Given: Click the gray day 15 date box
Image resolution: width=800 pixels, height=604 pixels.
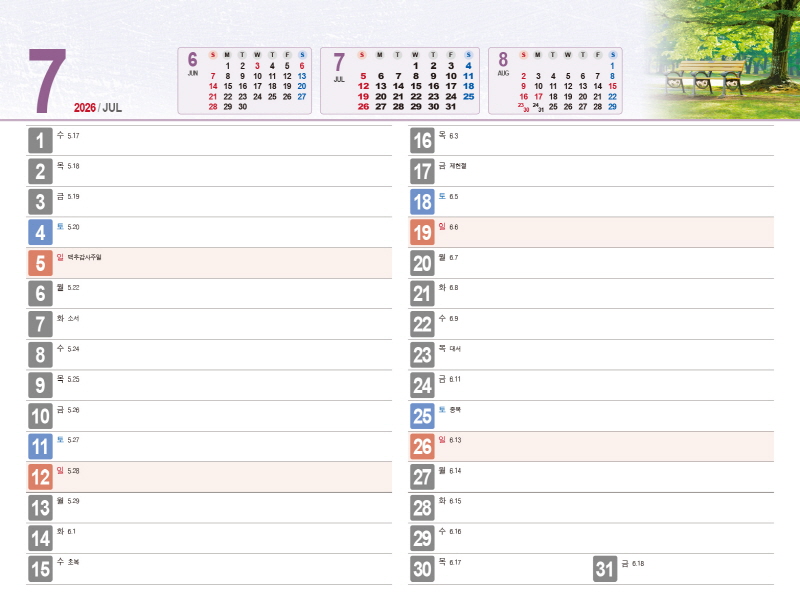Looking at the screenshot, I should pos(40,570).
